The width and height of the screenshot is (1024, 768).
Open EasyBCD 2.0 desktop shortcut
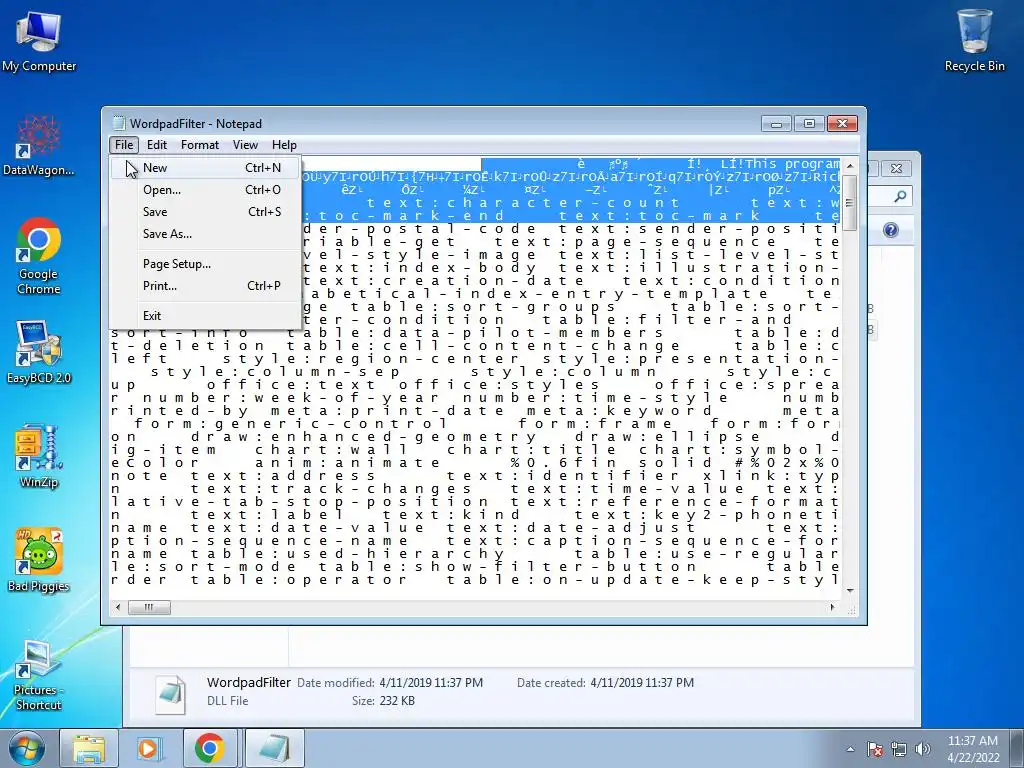[x=39, y=353]
